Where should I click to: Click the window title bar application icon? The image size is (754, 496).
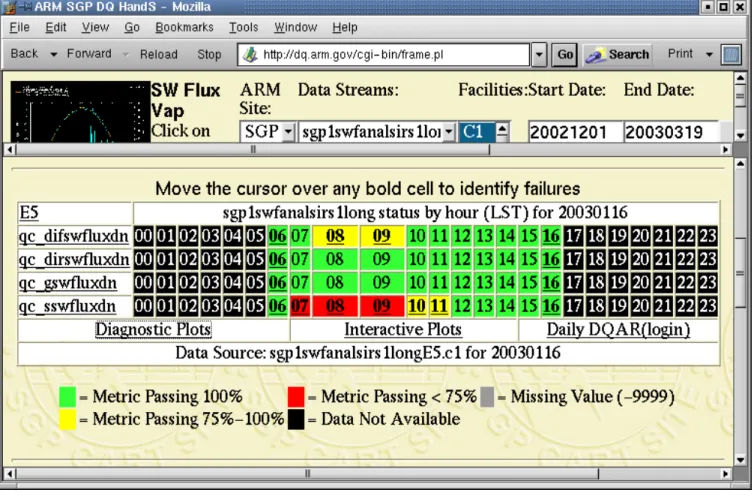coord(9,7)
